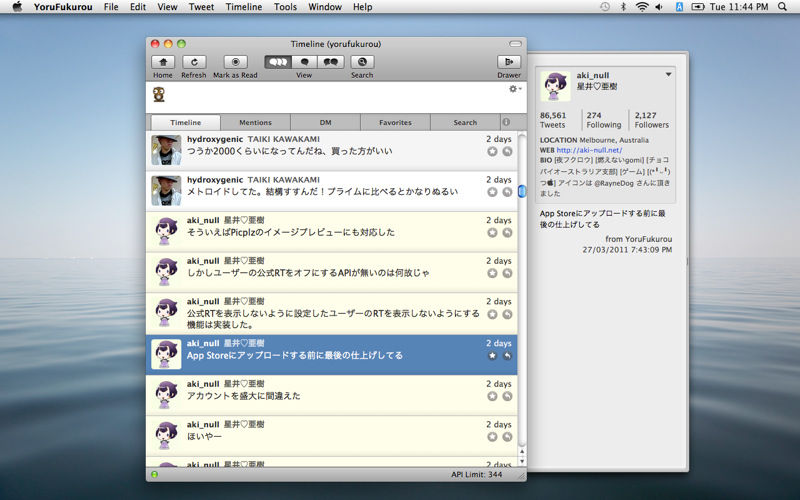Expand the aki_null profile dropdown arrow
Screen dimensions: 800x500
pos(669,74)
